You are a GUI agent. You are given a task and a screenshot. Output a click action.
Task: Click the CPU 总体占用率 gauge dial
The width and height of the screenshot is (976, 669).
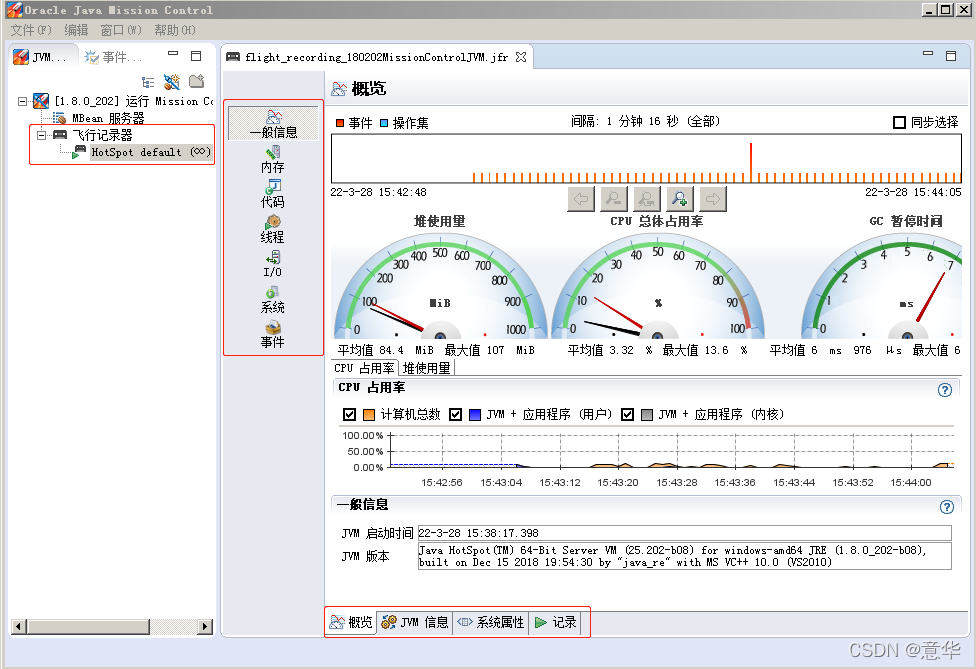click(657, 286)
